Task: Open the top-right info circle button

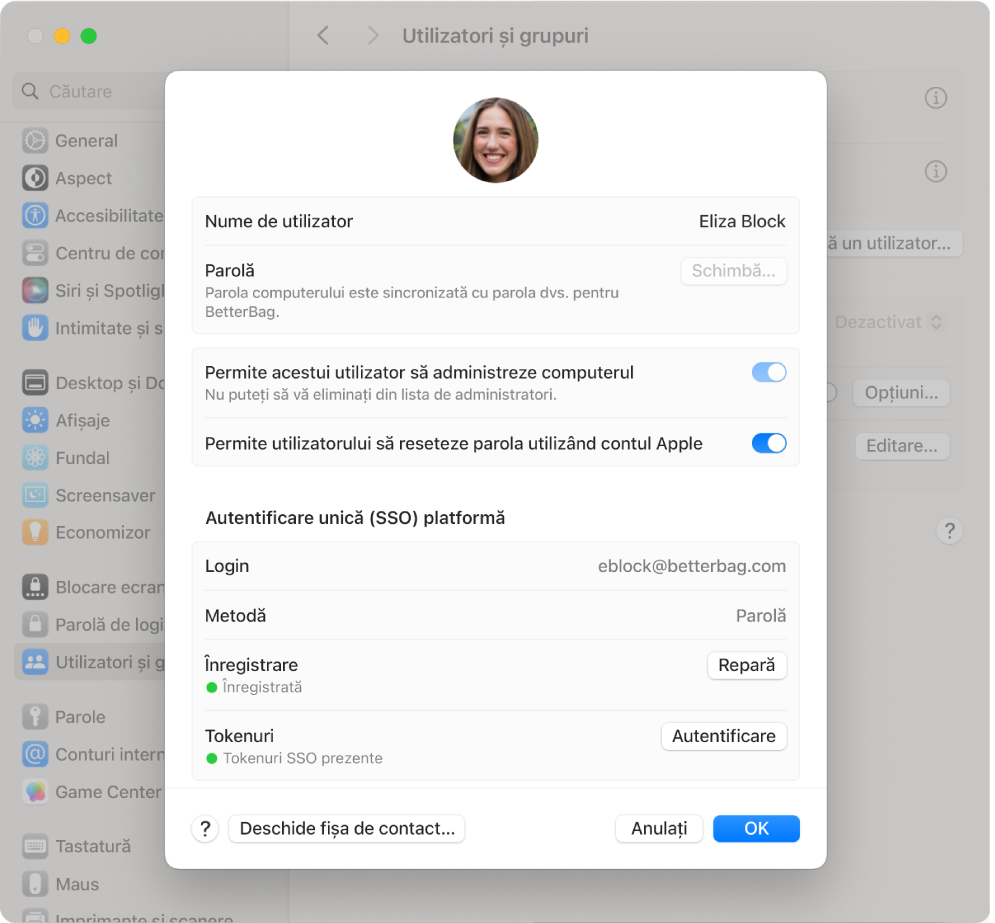Action: click(935, 98)
